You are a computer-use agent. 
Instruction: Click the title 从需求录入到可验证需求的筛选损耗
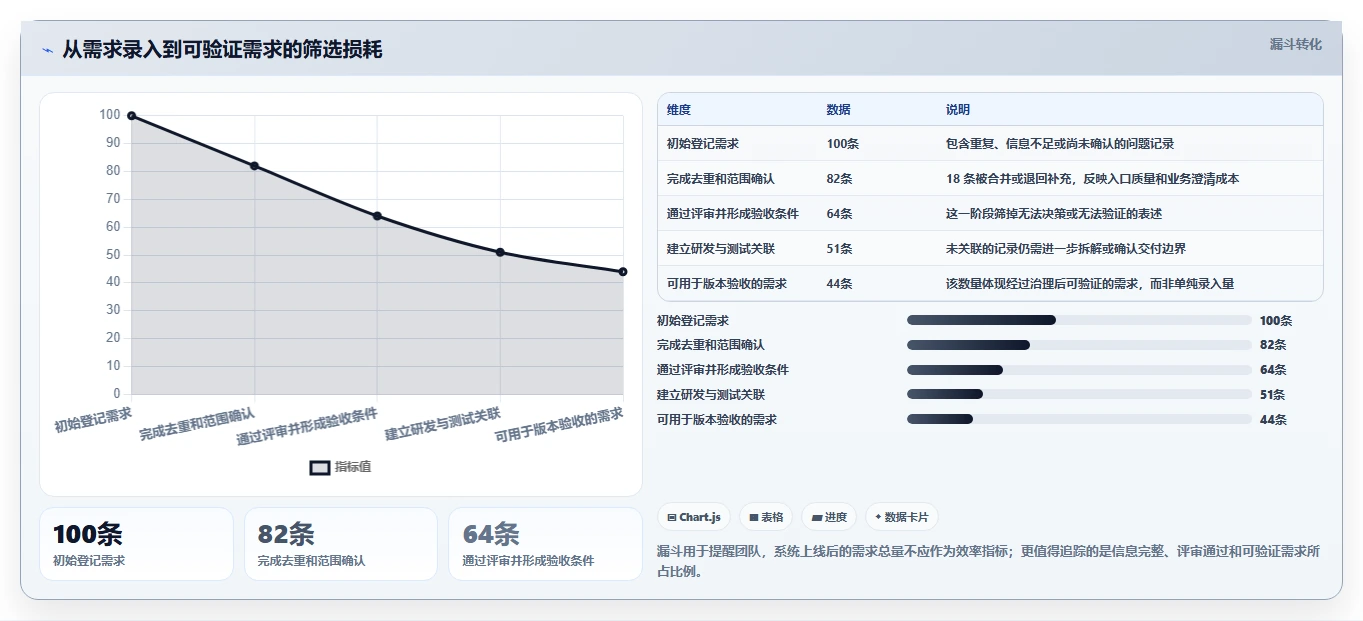pyautogui.click(x=222, y=50)
